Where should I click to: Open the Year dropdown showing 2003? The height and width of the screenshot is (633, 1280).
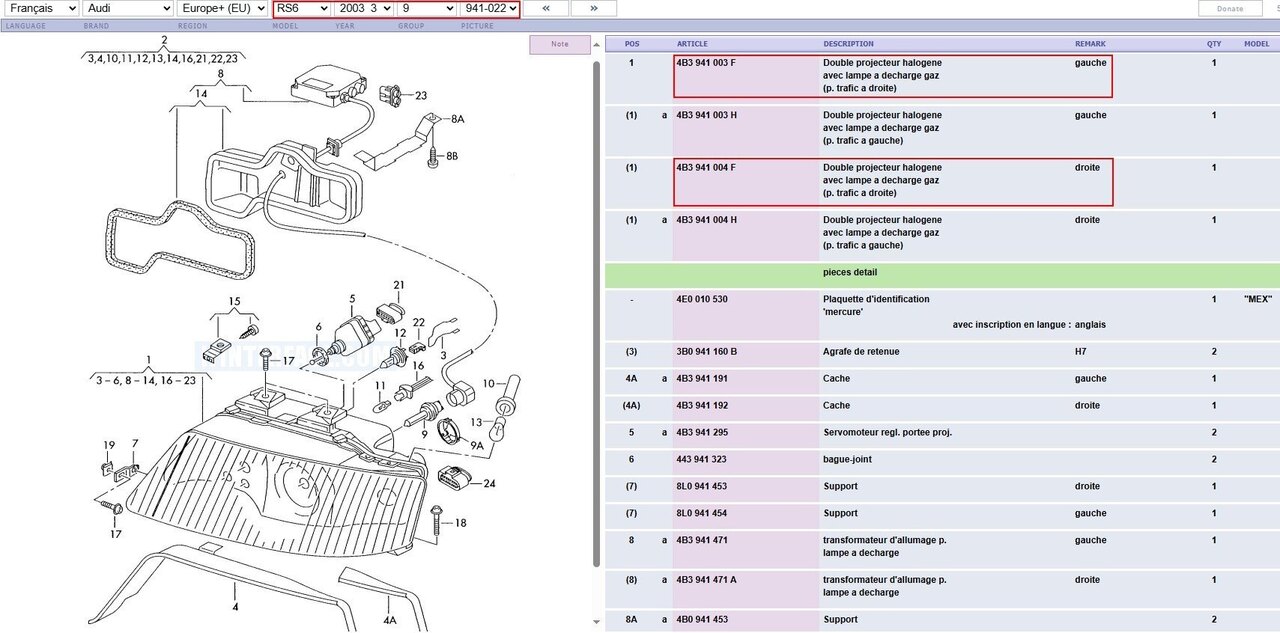363,8
